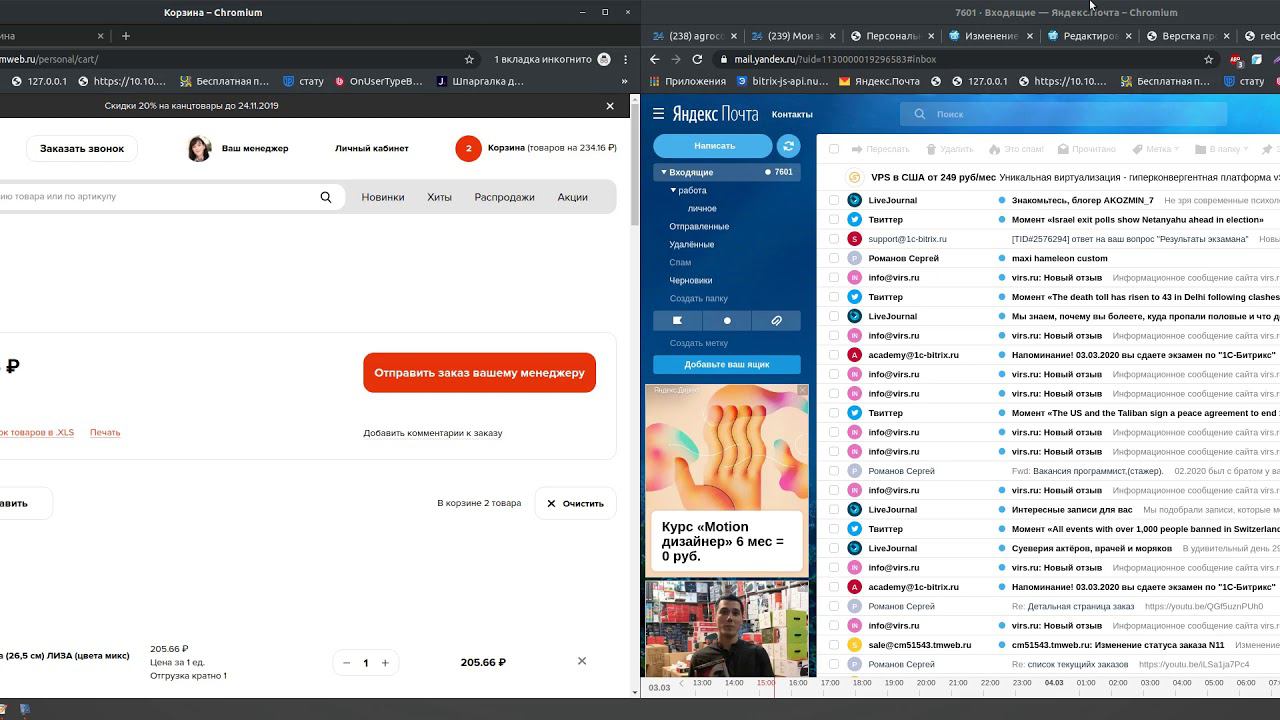
Task: Switch to Персональный browser tab
Action: [892, 36]
